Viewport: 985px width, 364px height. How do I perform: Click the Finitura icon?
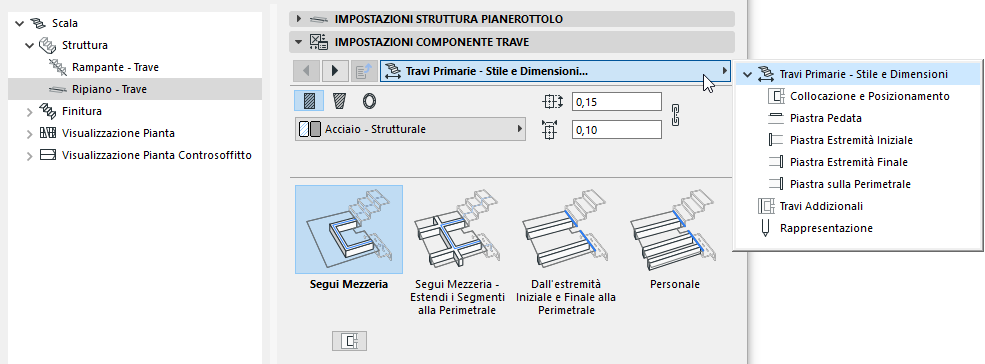(x=48, y=111)
